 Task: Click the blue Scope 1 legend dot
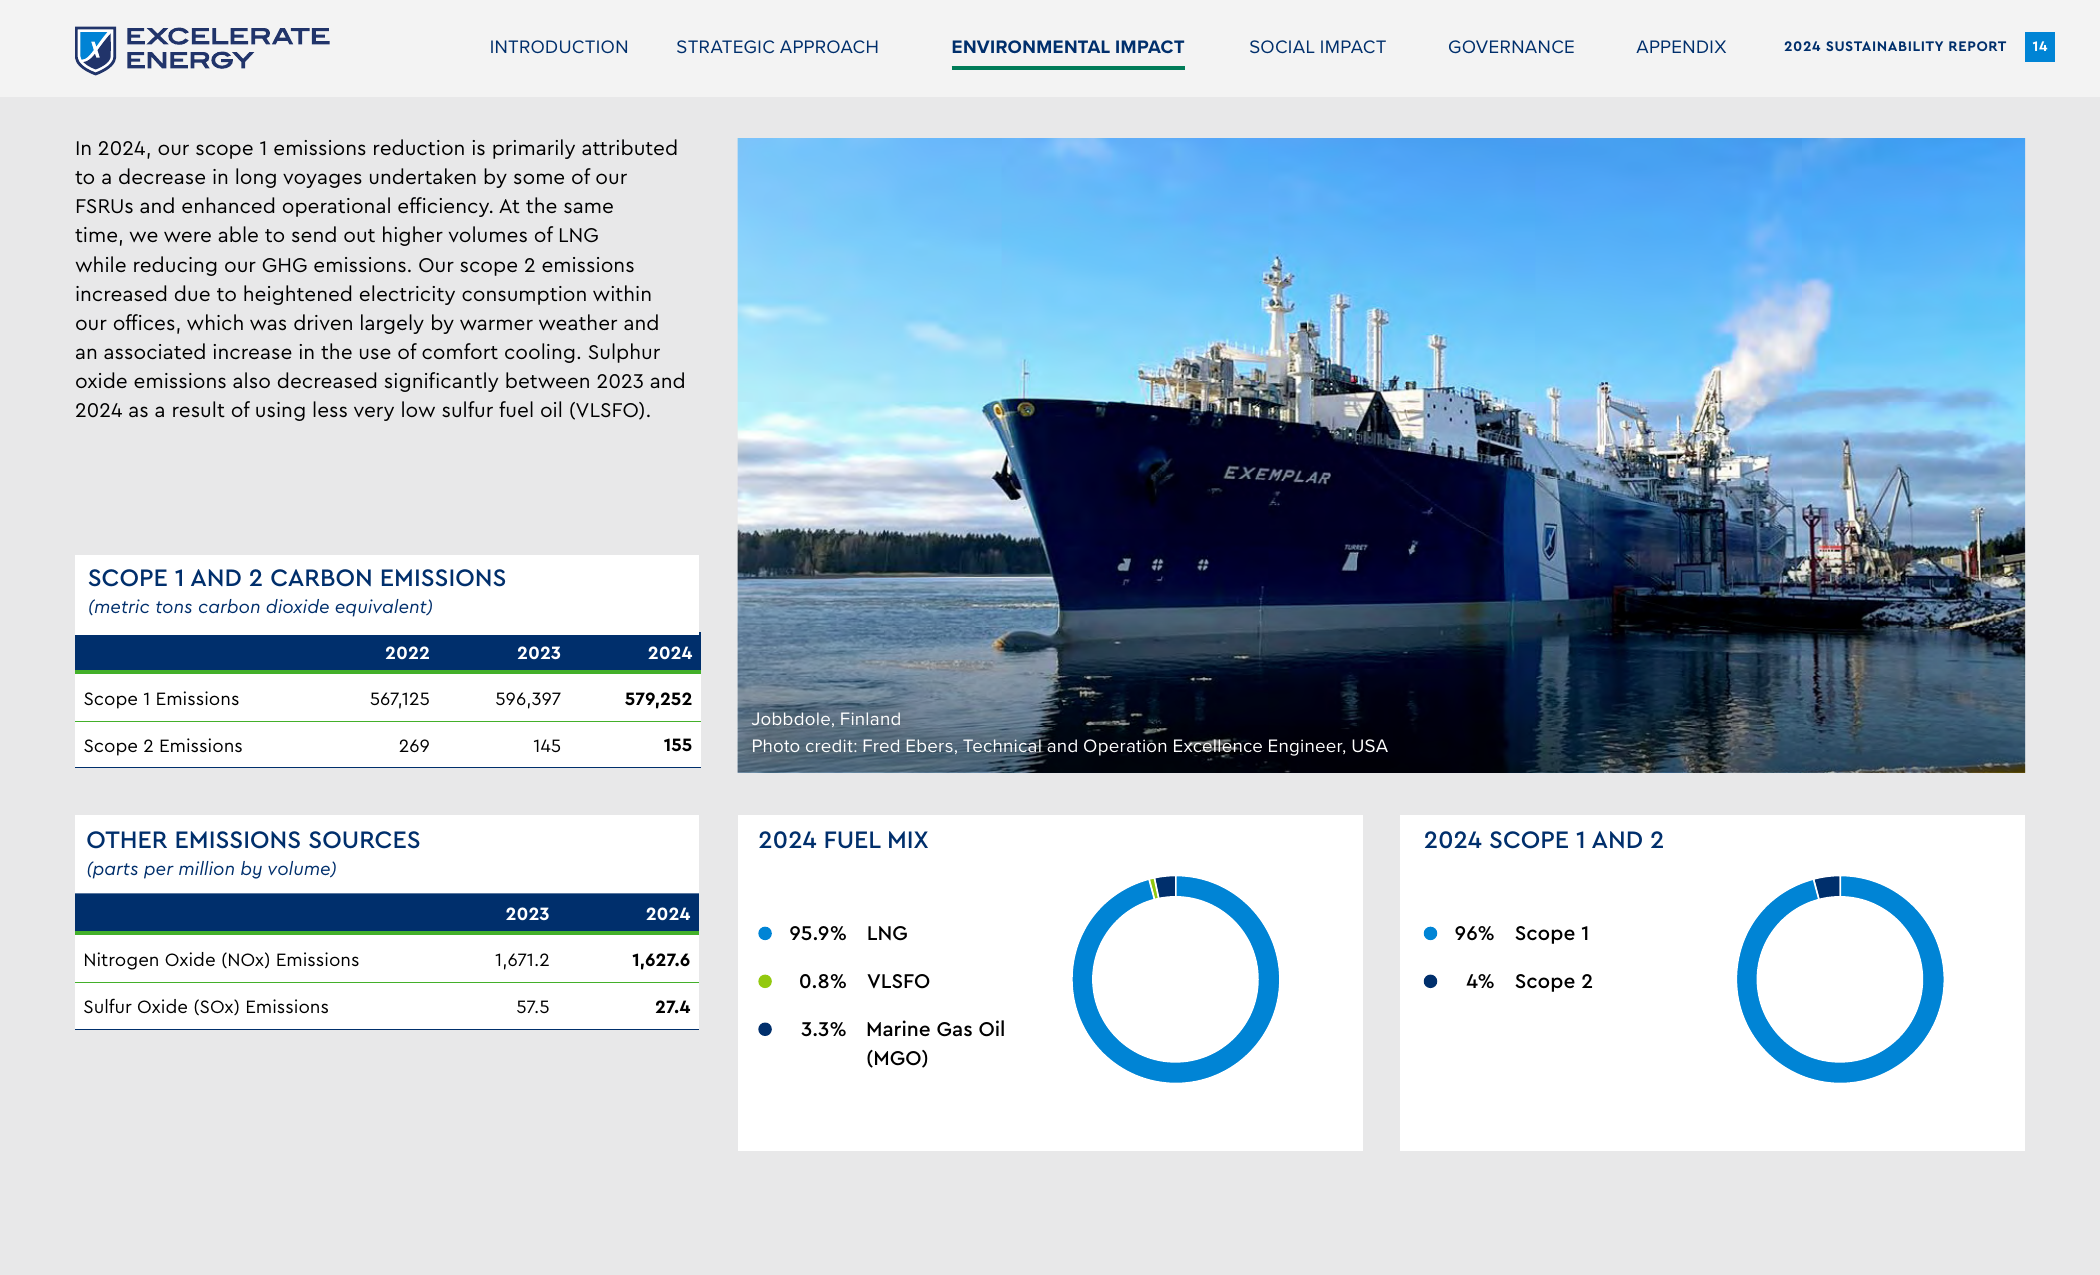pyautogui.click(x=1431, y=933)
